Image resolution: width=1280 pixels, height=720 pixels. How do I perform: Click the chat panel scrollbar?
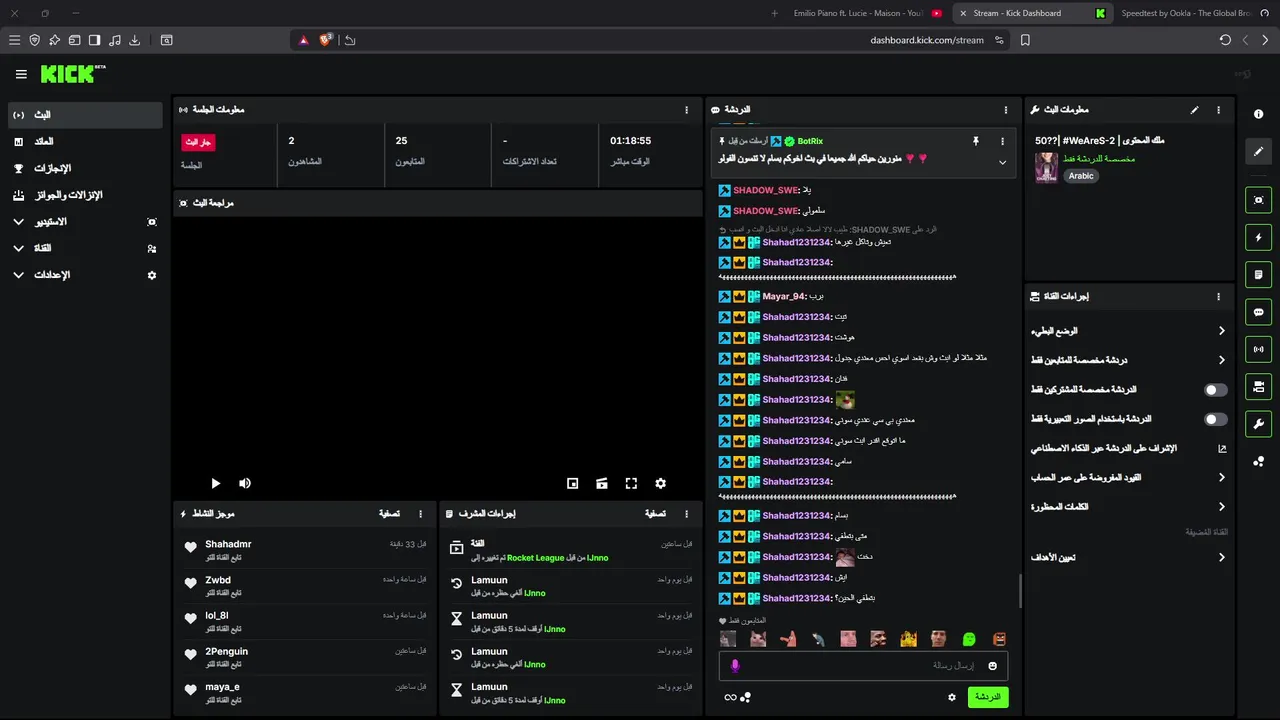tap(1020, 591)
